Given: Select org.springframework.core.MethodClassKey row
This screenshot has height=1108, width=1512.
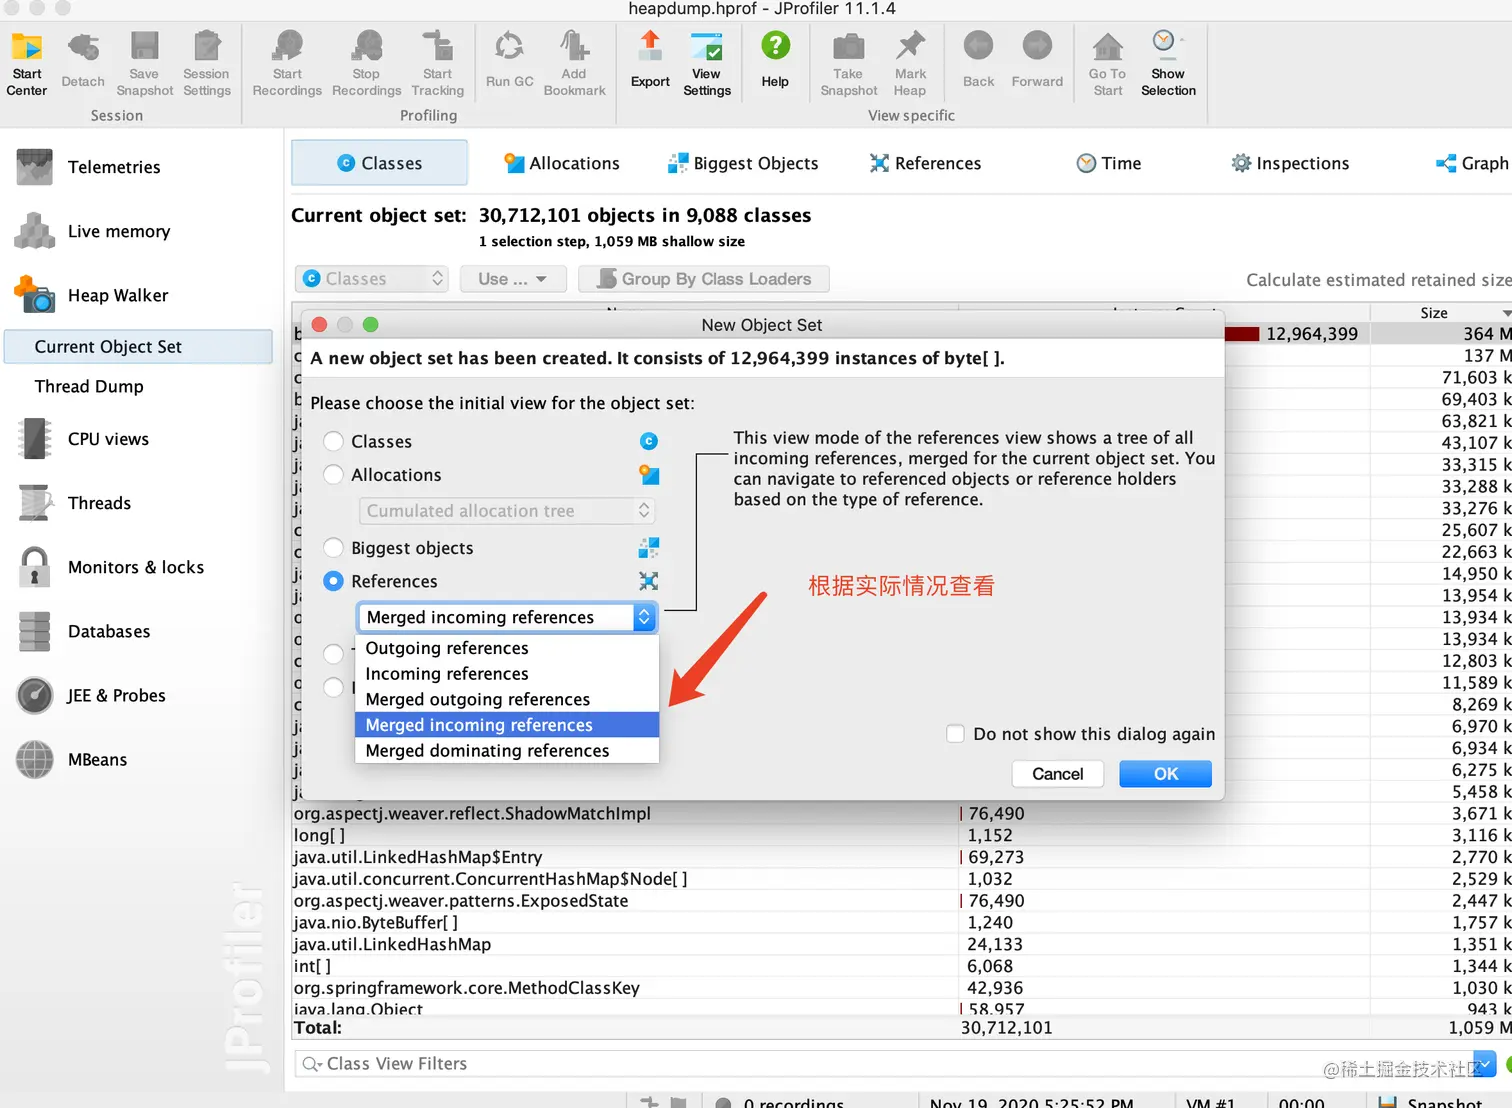Looking at the screenshot, I should (902, 988).
